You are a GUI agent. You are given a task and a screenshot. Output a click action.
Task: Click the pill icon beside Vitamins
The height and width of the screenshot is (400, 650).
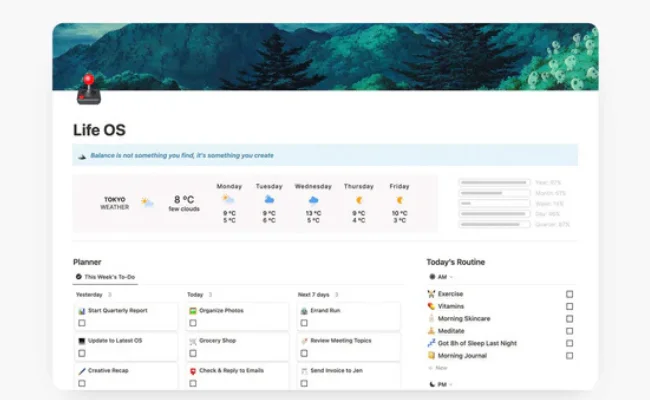(431, 306)
